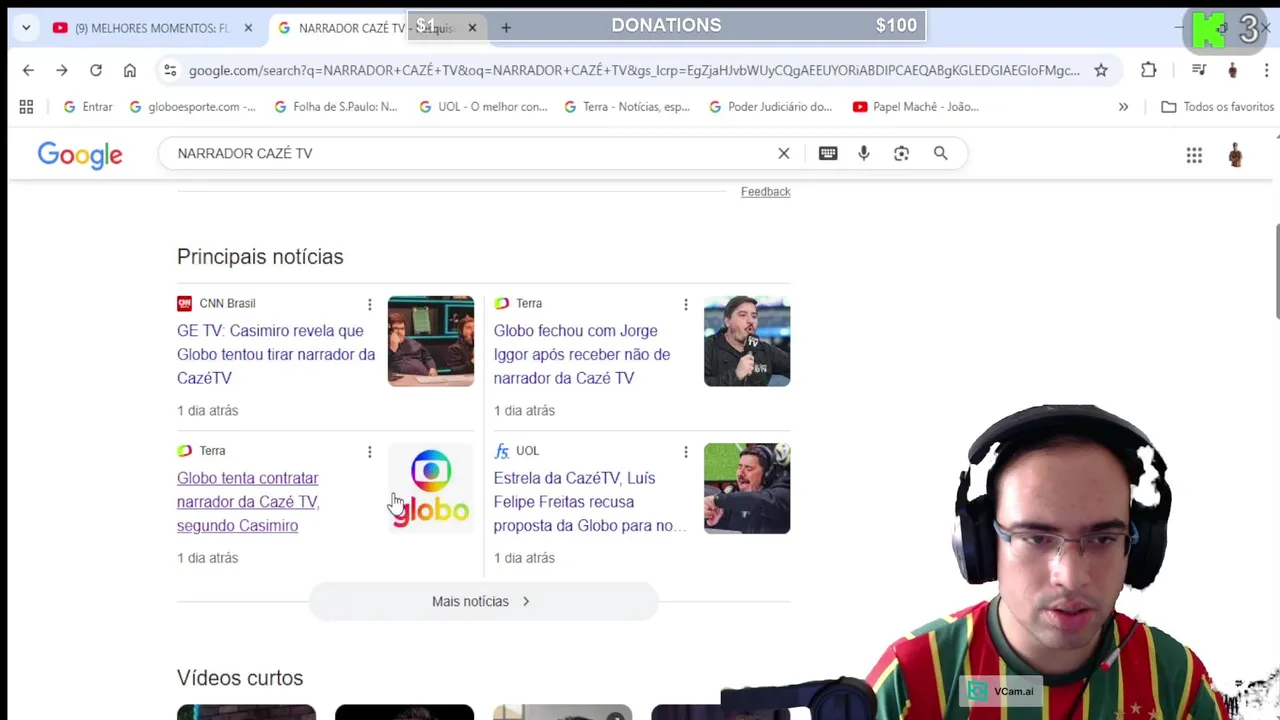
Task: Open GE TV: Casimiro revela headline
Action: [x=276, y=354]
